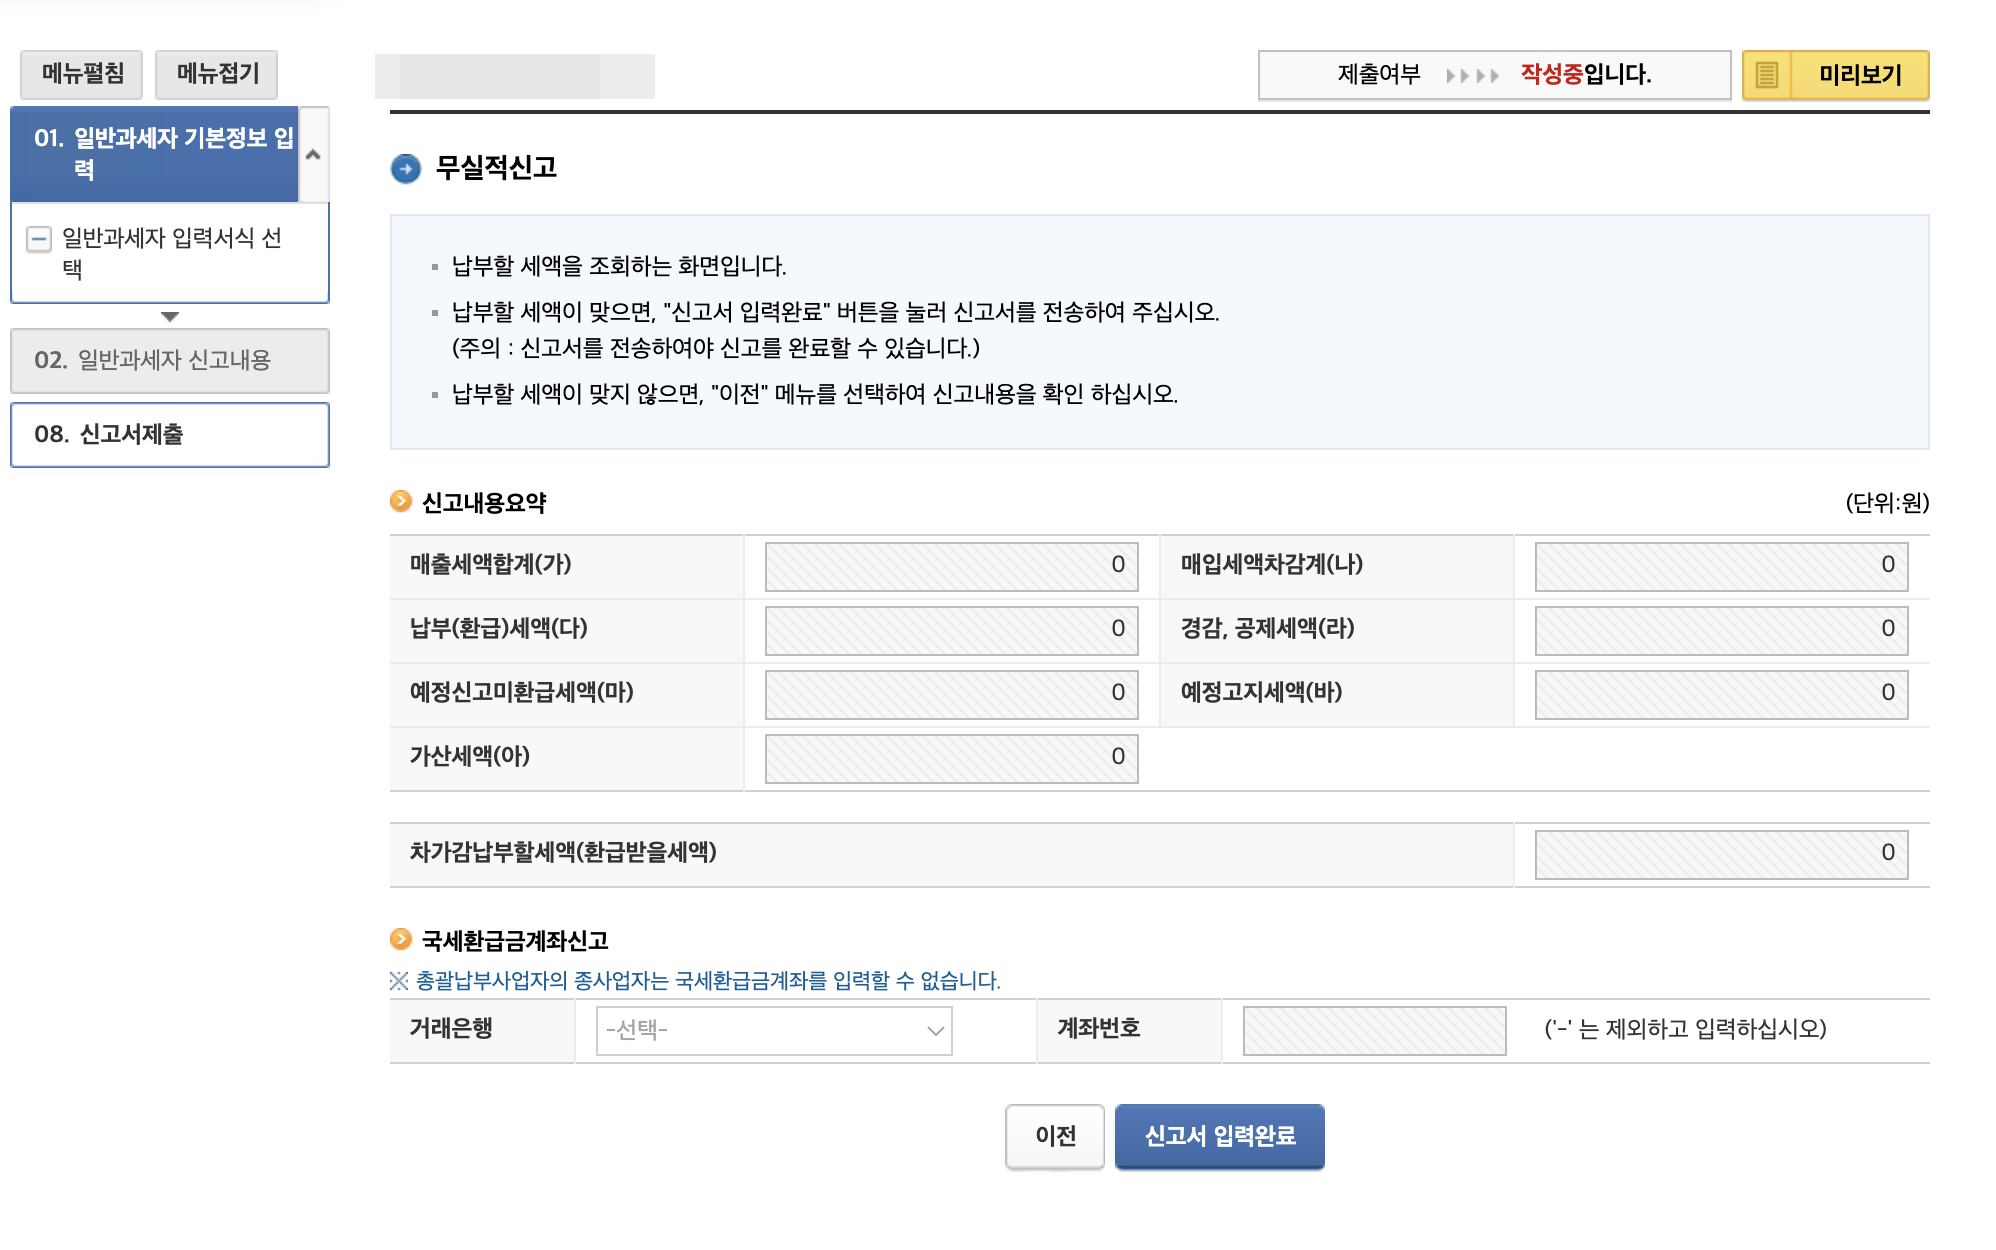Click the 차가감납부할세액 amount field

(1718, 855)
